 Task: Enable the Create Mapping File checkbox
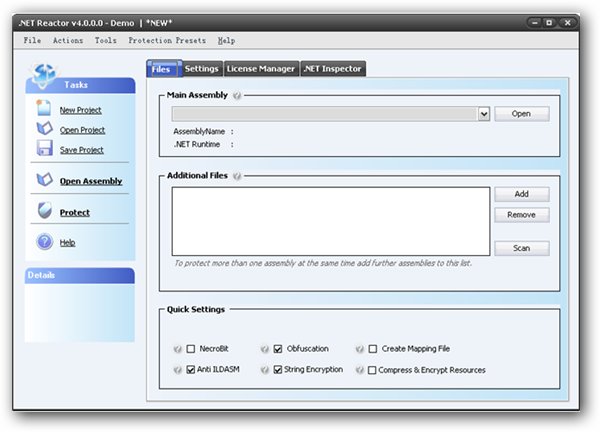click(373, 349)
